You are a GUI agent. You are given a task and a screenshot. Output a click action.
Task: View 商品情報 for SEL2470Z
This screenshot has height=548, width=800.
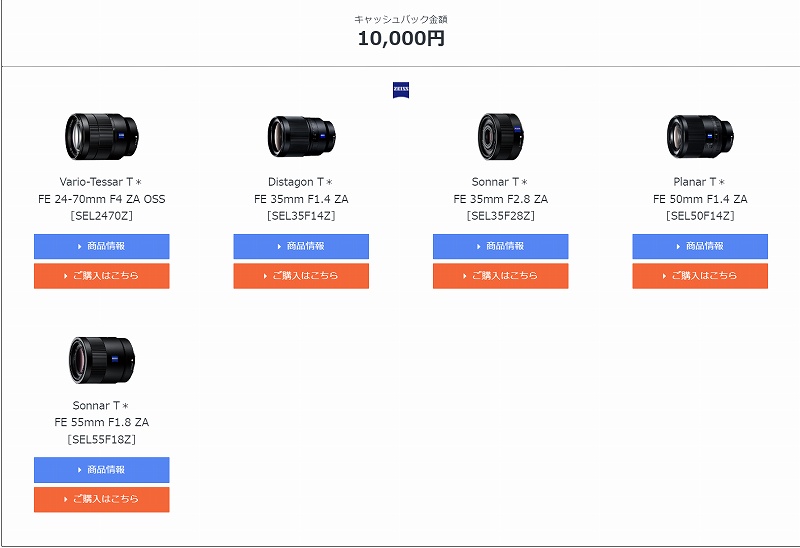click(x=102, y=246)
